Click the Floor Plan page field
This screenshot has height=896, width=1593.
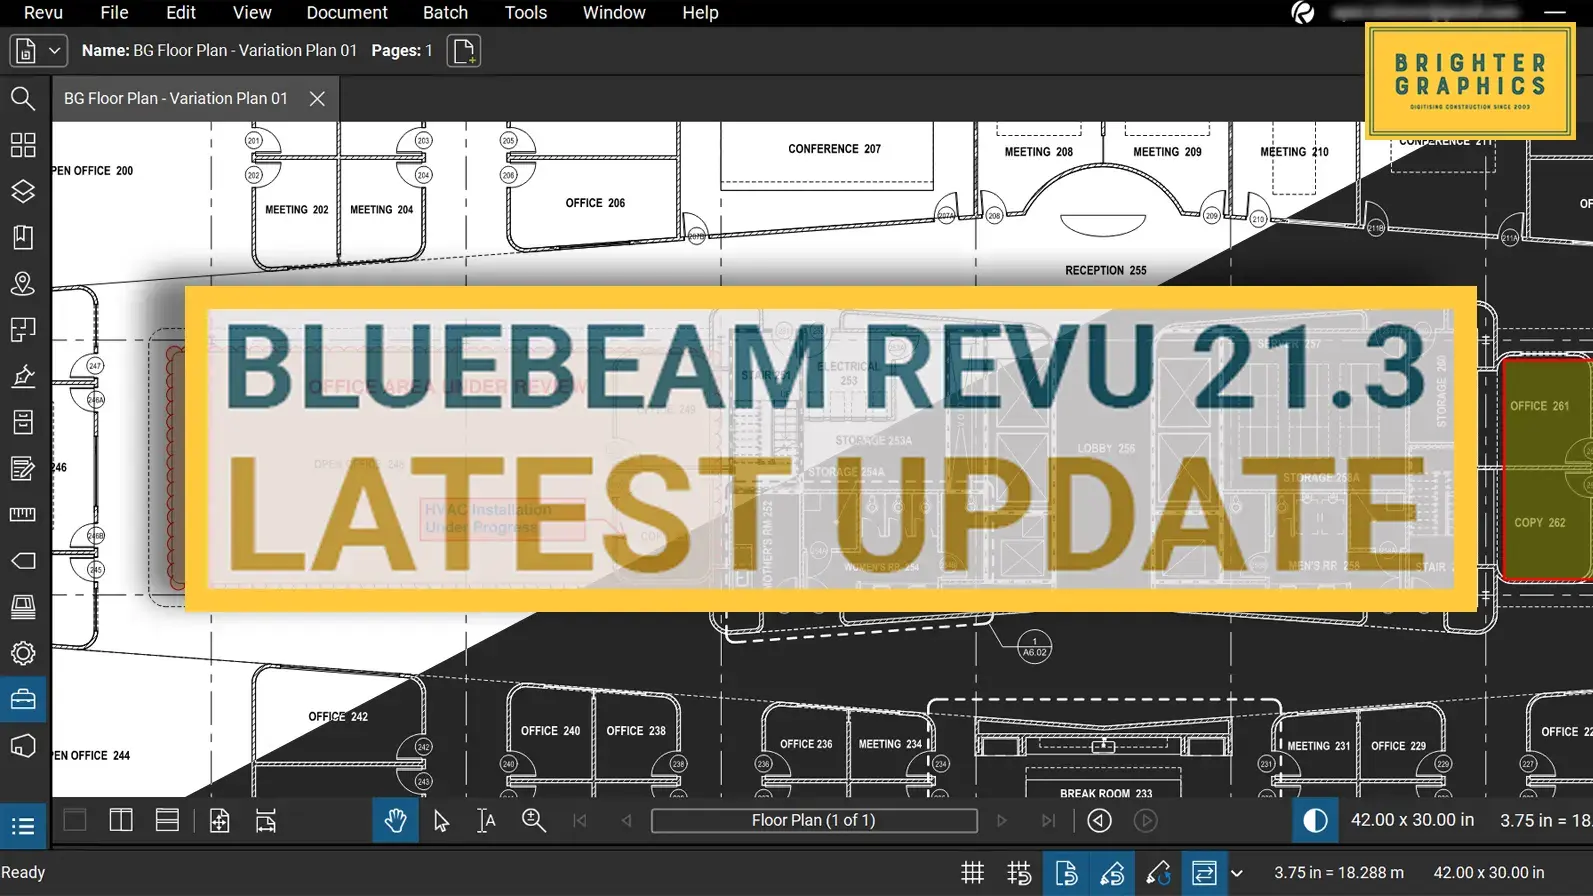[814, 821]
